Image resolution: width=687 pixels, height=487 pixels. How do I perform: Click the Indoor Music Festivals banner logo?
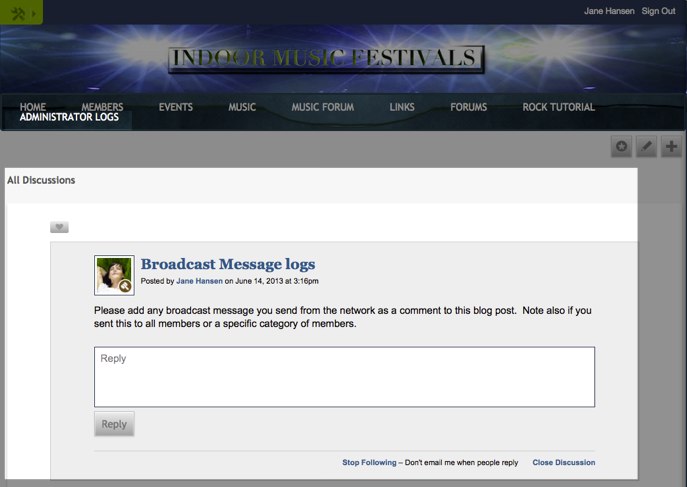(326, 59)
